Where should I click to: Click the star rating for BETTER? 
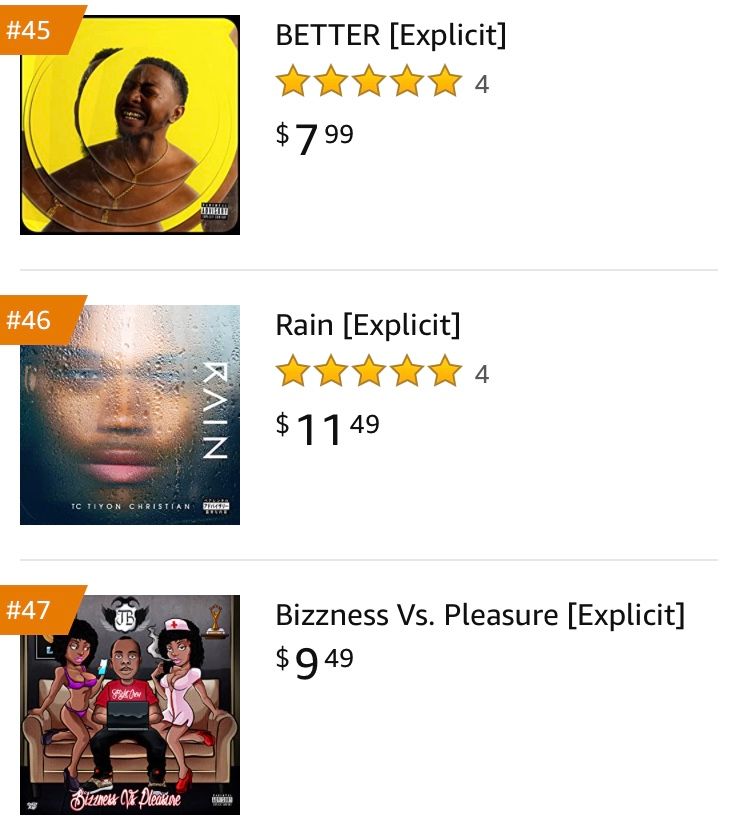[x=368, y=82]
